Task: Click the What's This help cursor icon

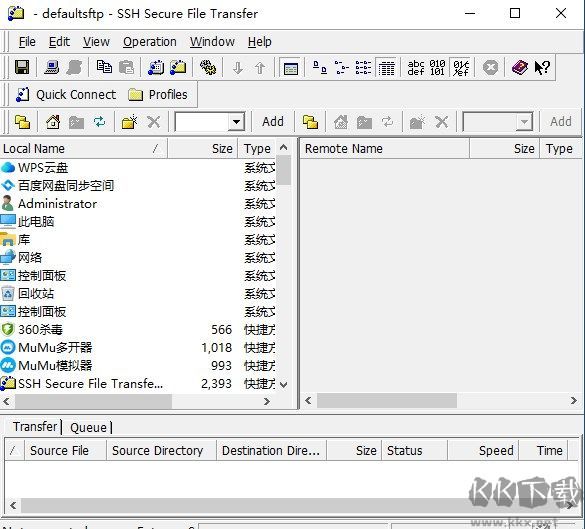Action: (542, 68)
